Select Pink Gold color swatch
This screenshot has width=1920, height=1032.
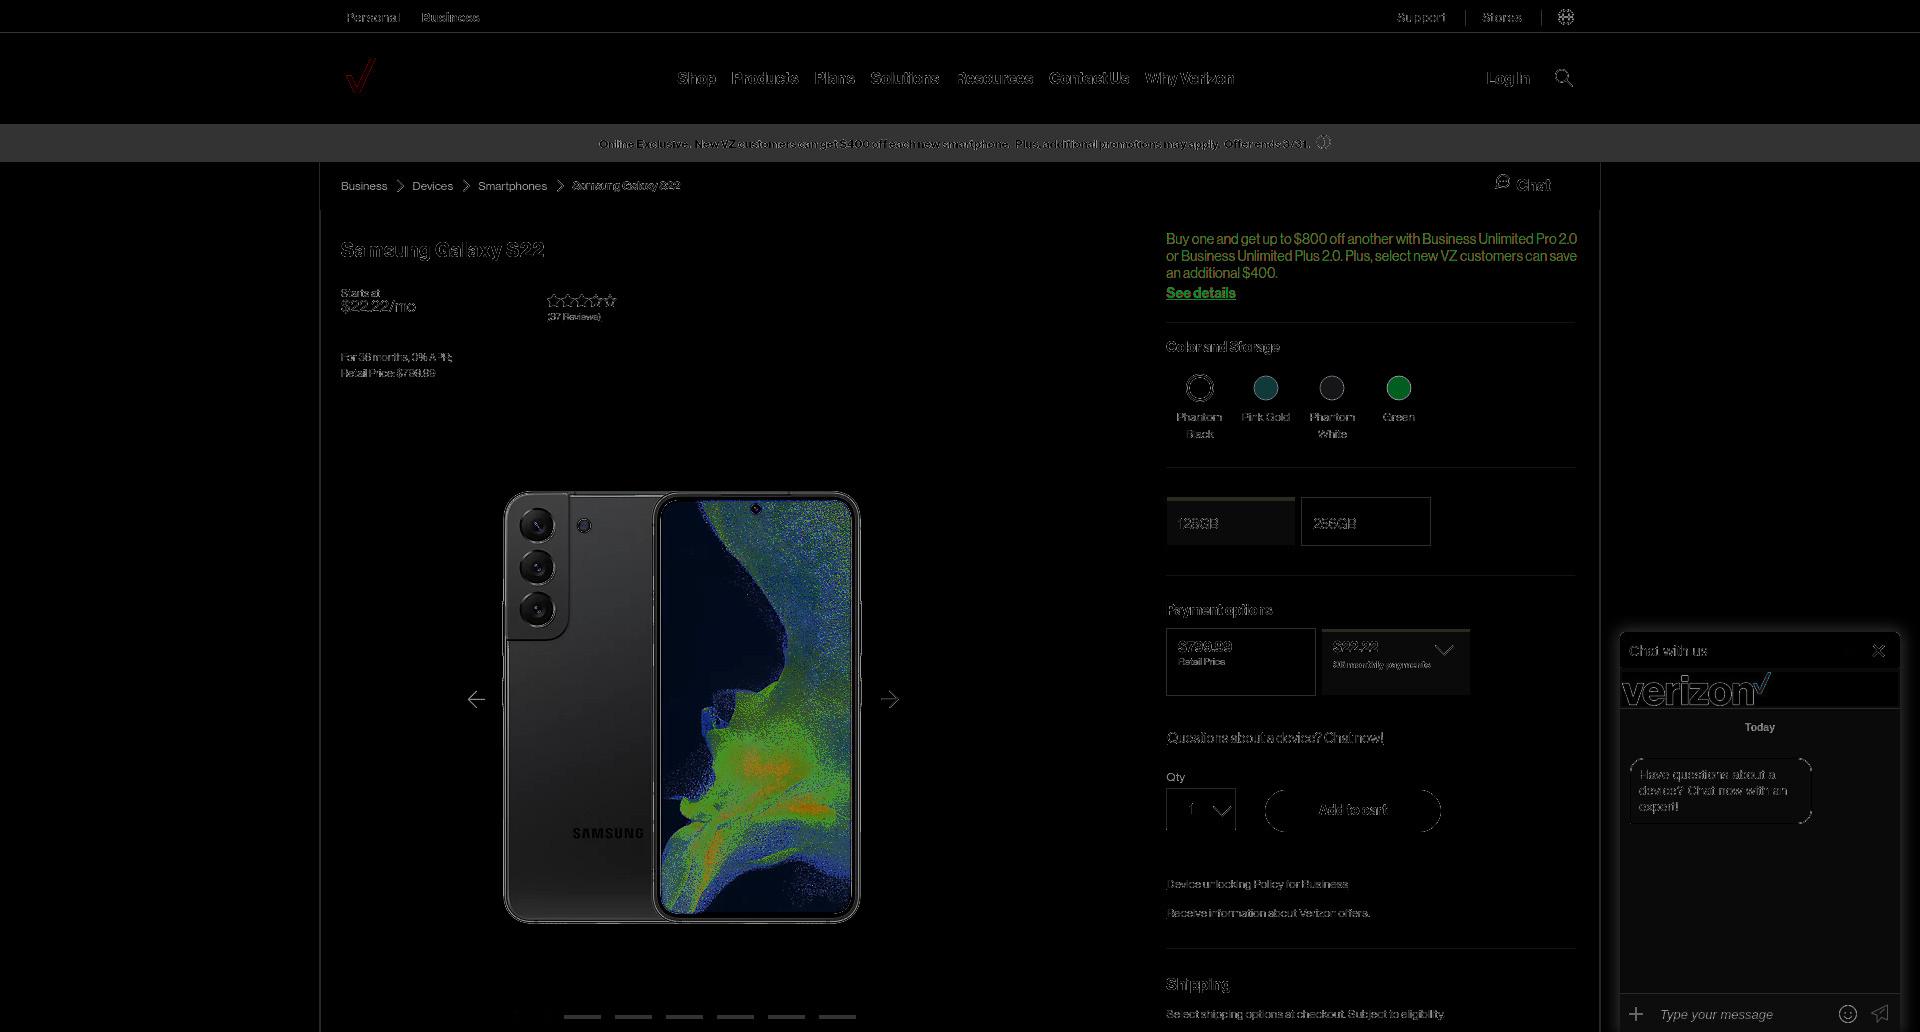(1266, 388)
